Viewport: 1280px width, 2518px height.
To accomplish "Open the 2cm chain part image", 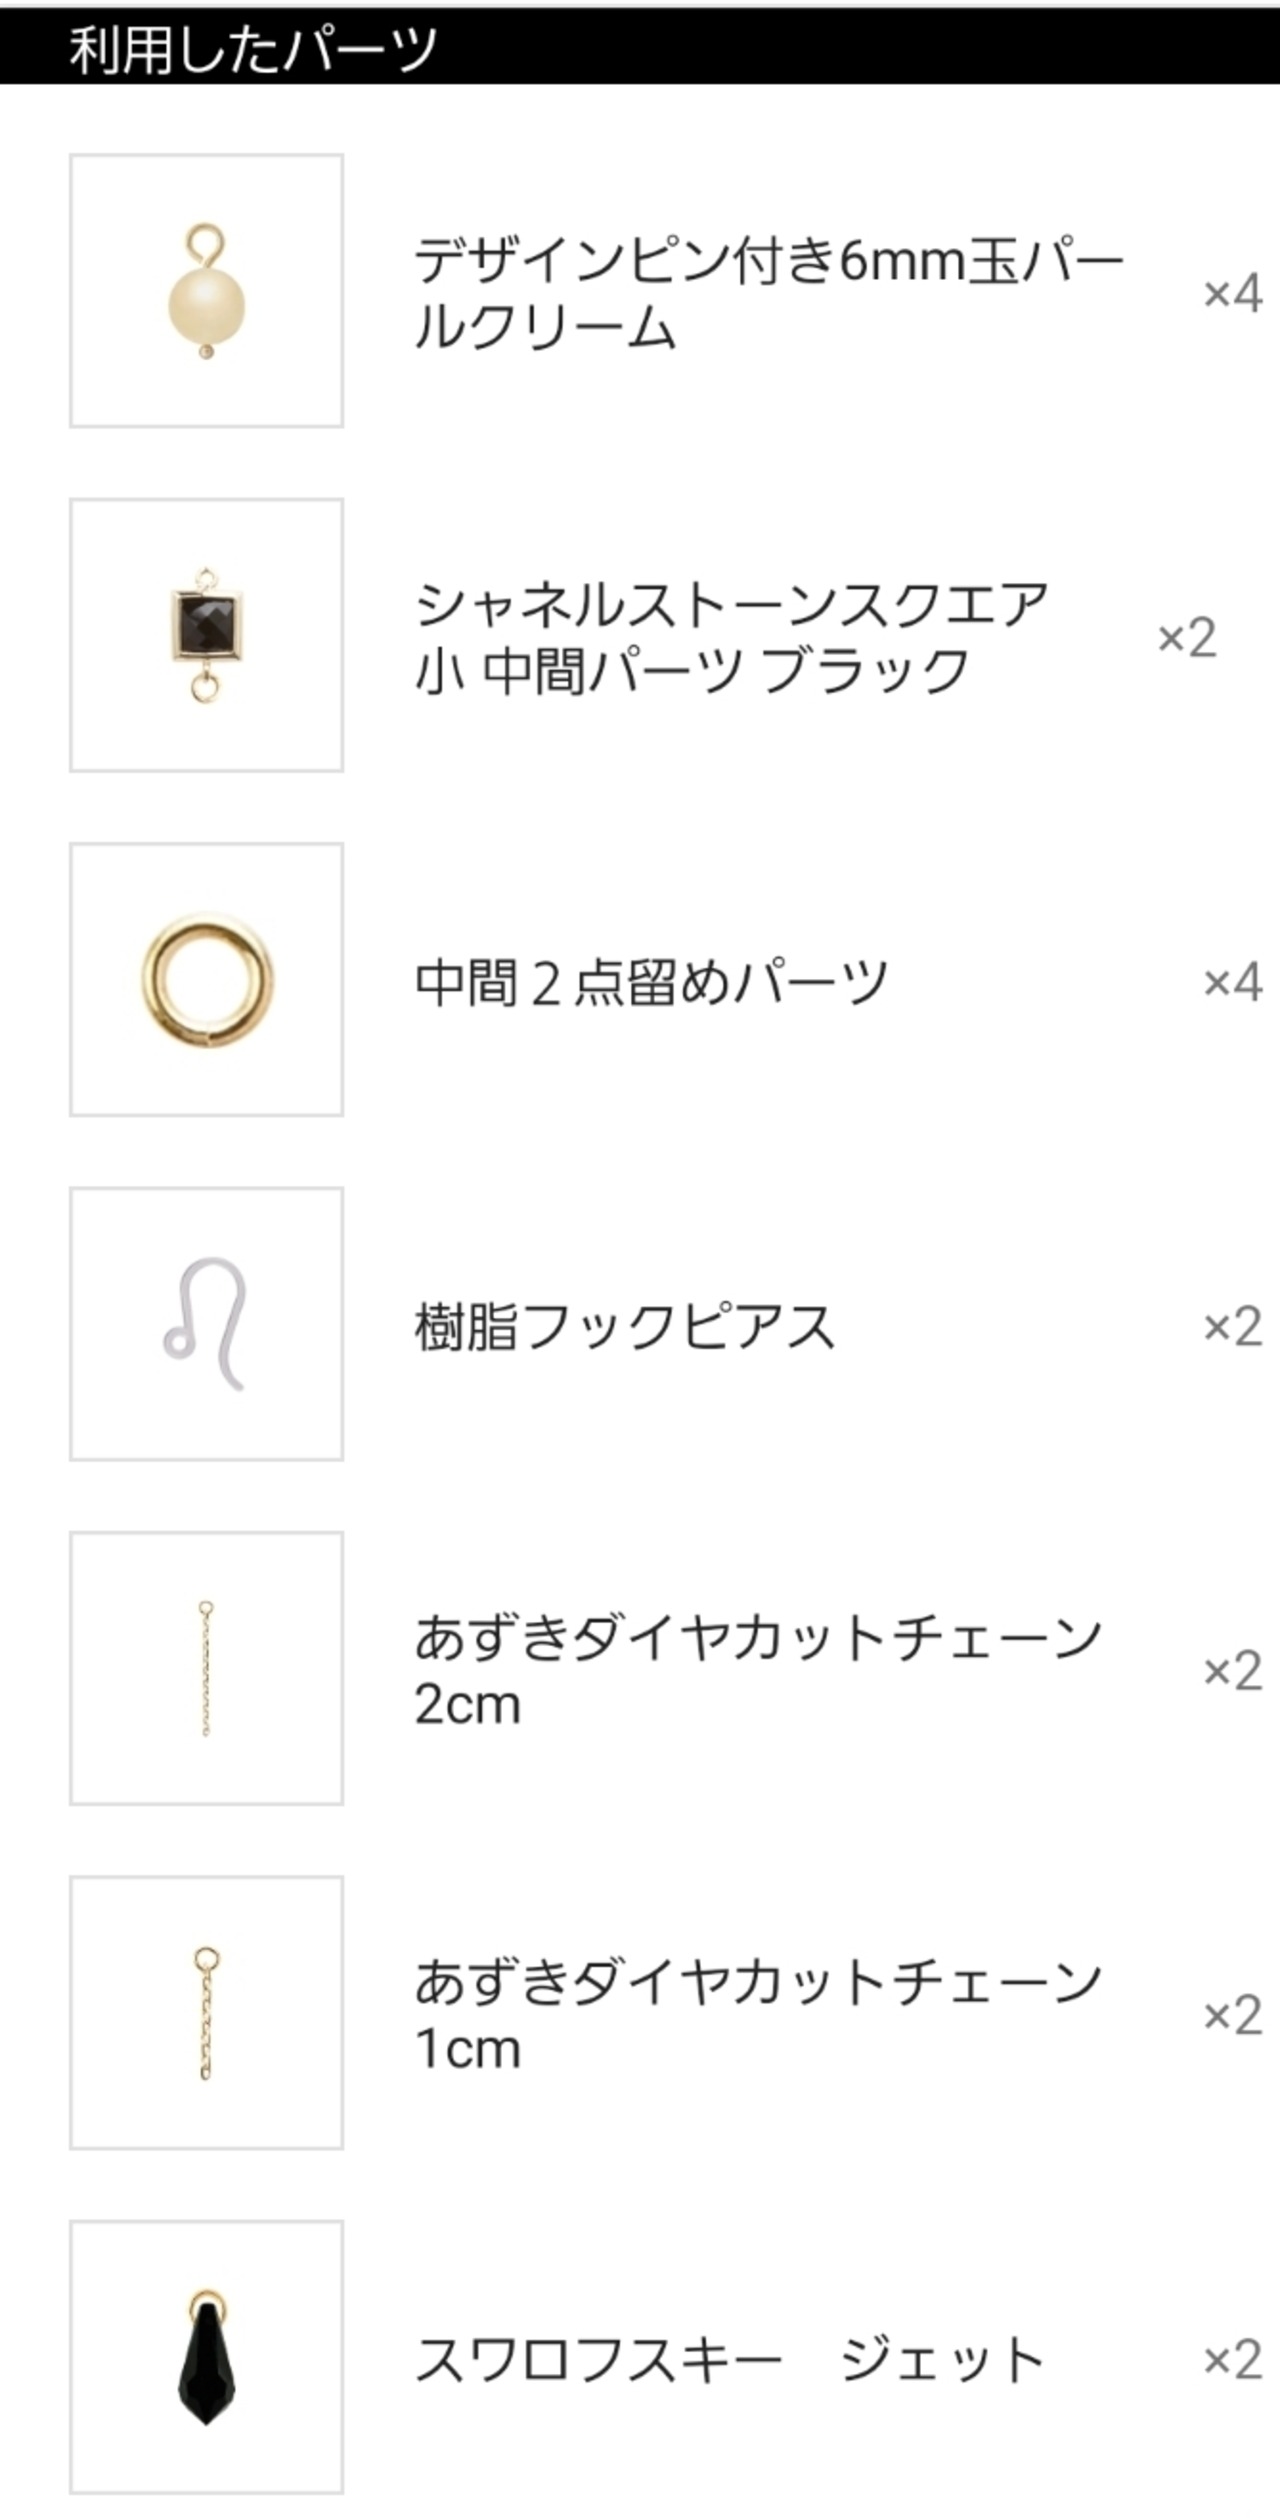I will 206,1668.
